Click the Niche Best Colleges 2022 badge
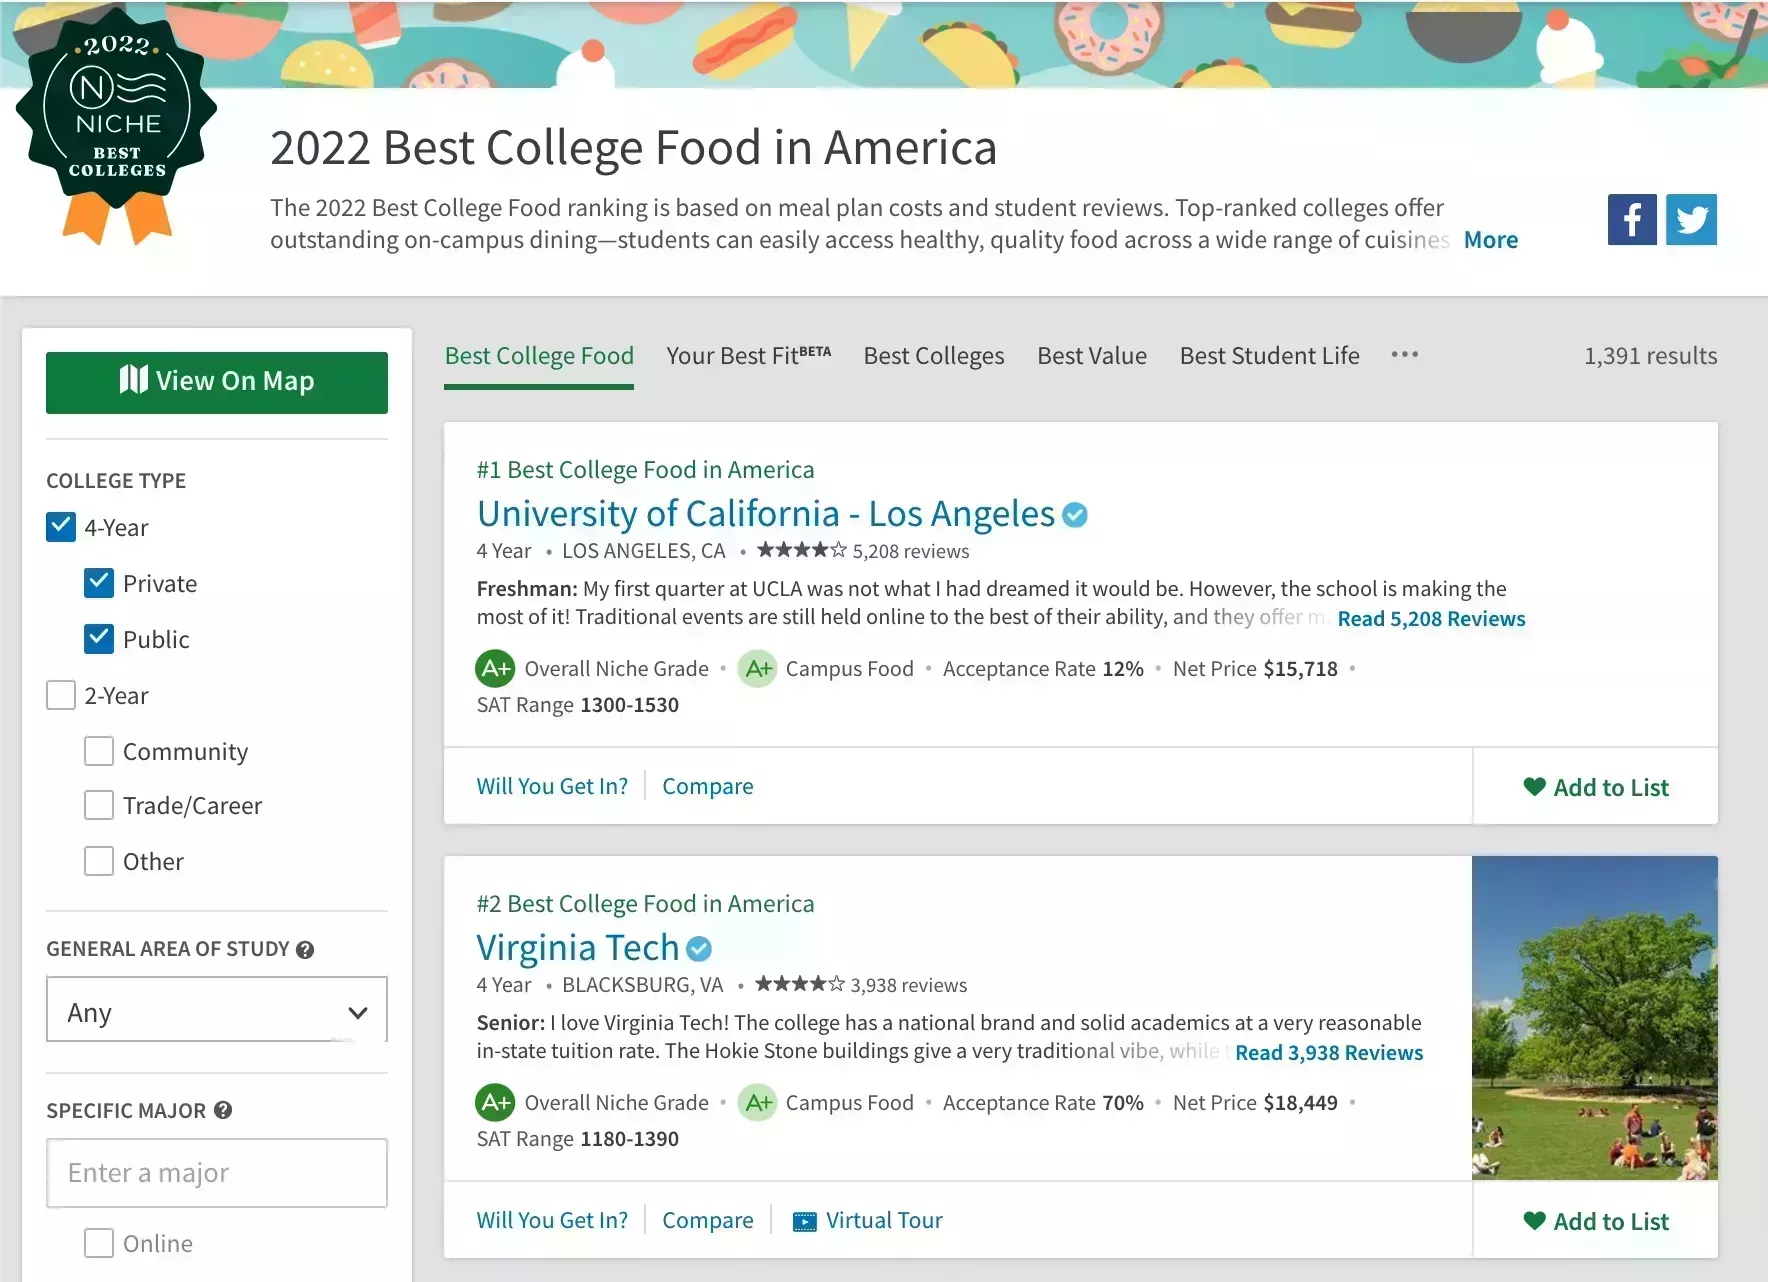This screenshot has width=1768, height=1282. pos(117,125)
